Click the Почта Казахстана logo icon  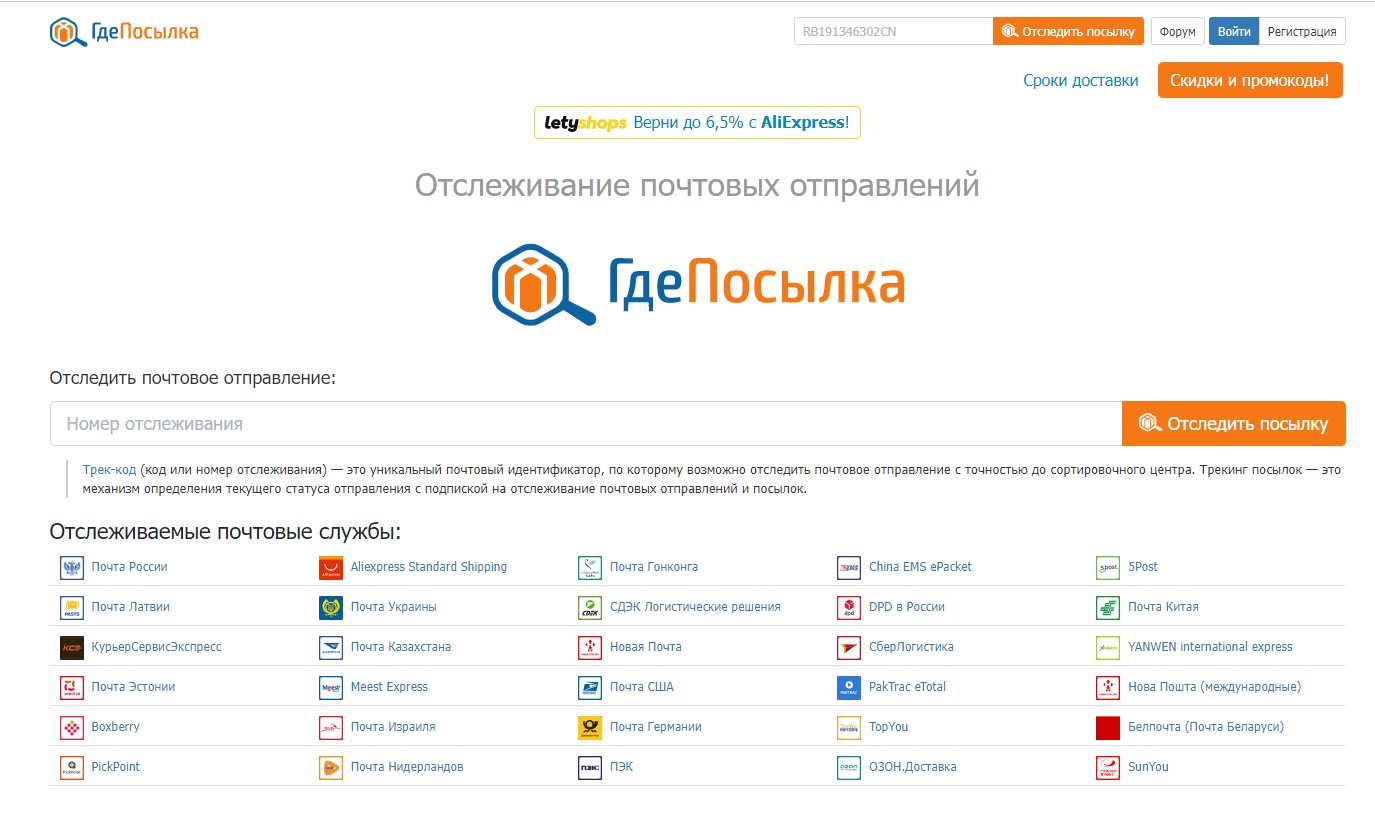[x=331, y=648]
